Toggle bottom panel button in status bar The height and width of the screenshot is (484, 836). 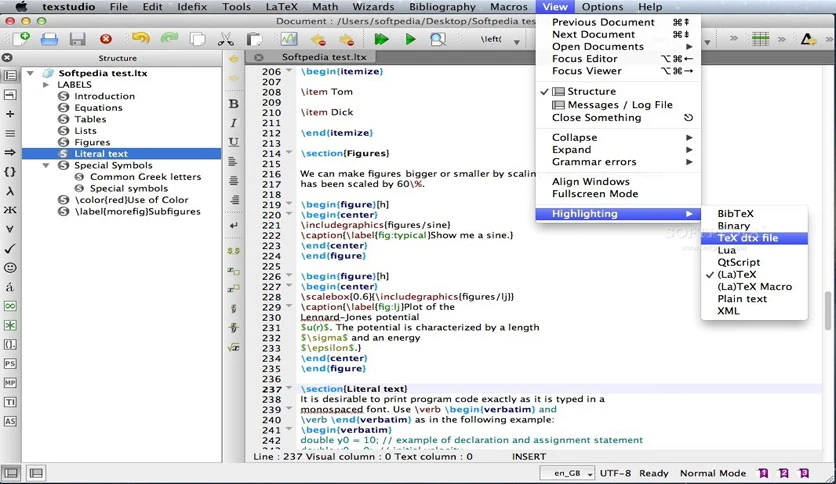(x=36, y=473)
